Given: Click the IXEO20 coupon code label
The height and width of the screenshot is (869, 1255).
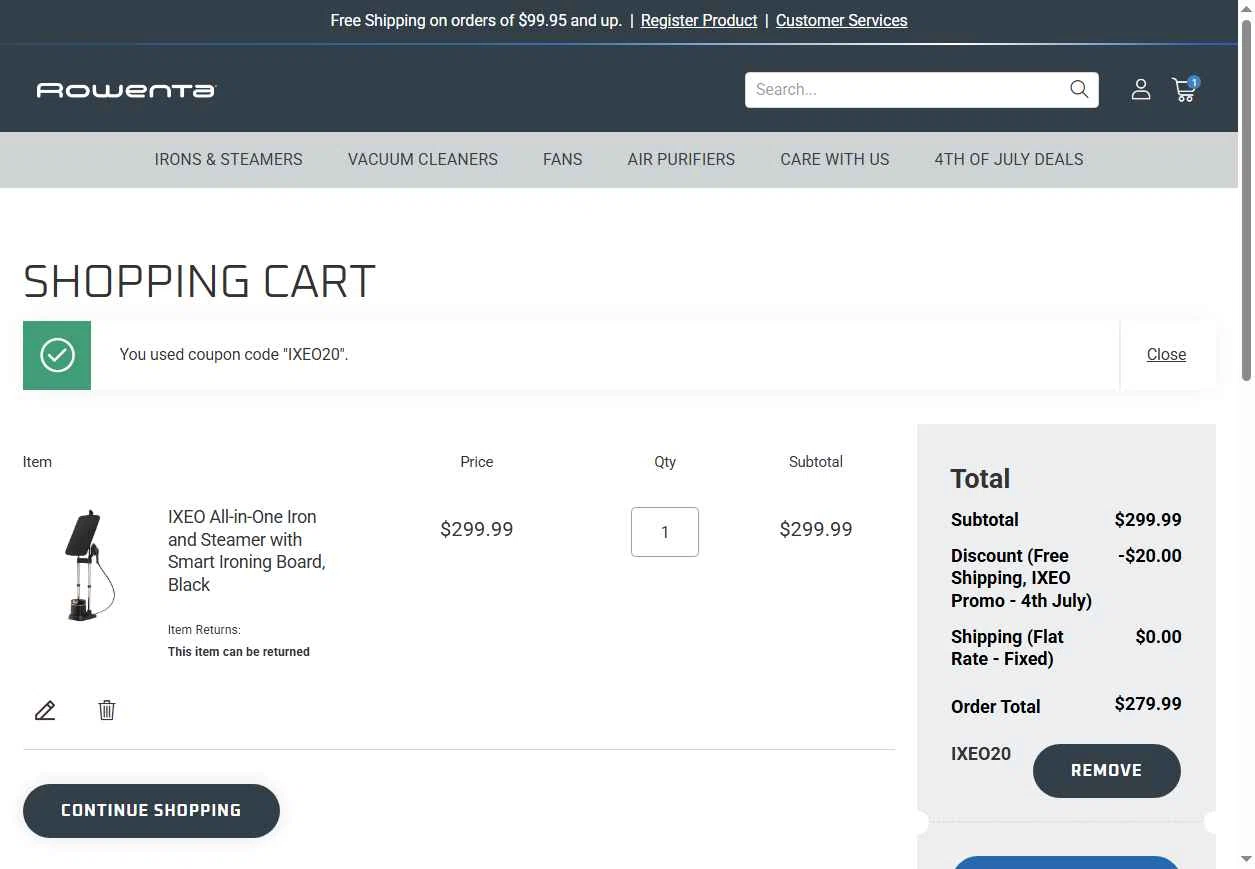Looking at the screenshot, I should (x=981, y=754).
